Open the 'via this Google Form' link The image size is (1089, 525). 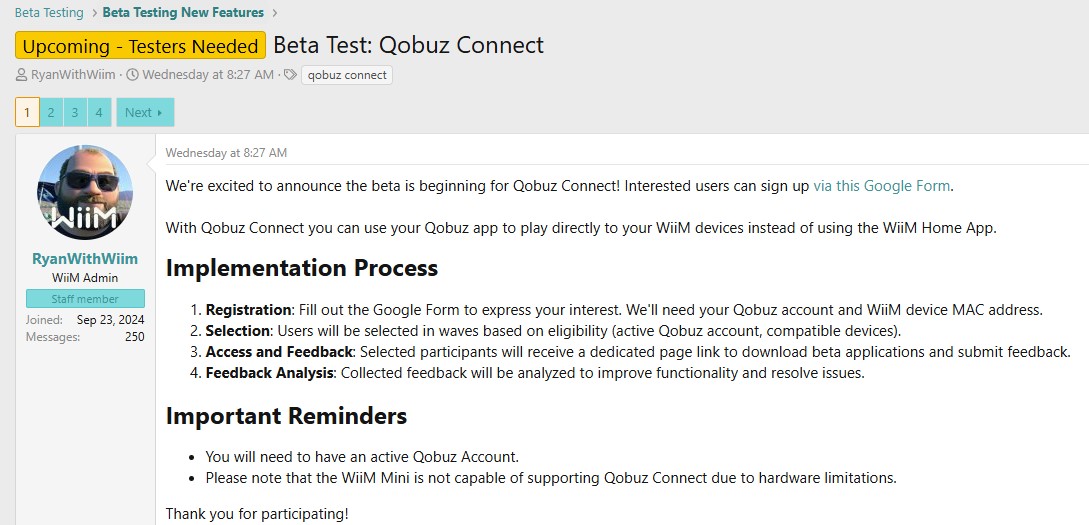(882, 186)
